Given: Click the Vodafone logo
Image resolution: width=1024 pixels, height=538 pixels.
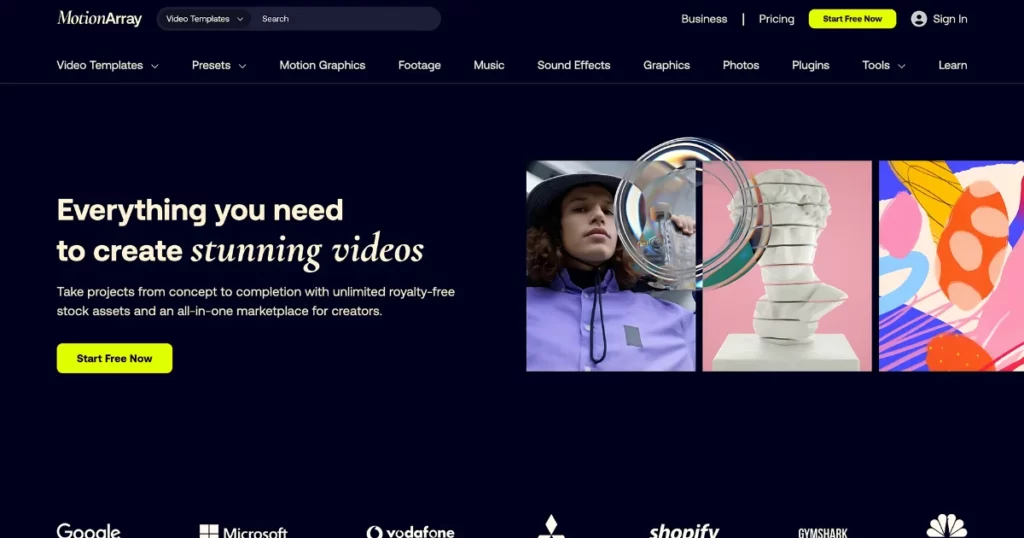Looking at the screenshot, I should coord(410,531).
